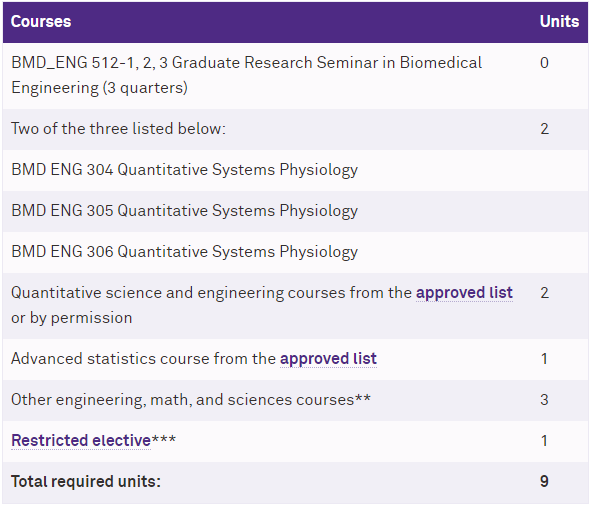Click the units value 2 in the 'Two of the three' row
The height and width of the screenshot is (507, 592).
(x=544, y=129)
